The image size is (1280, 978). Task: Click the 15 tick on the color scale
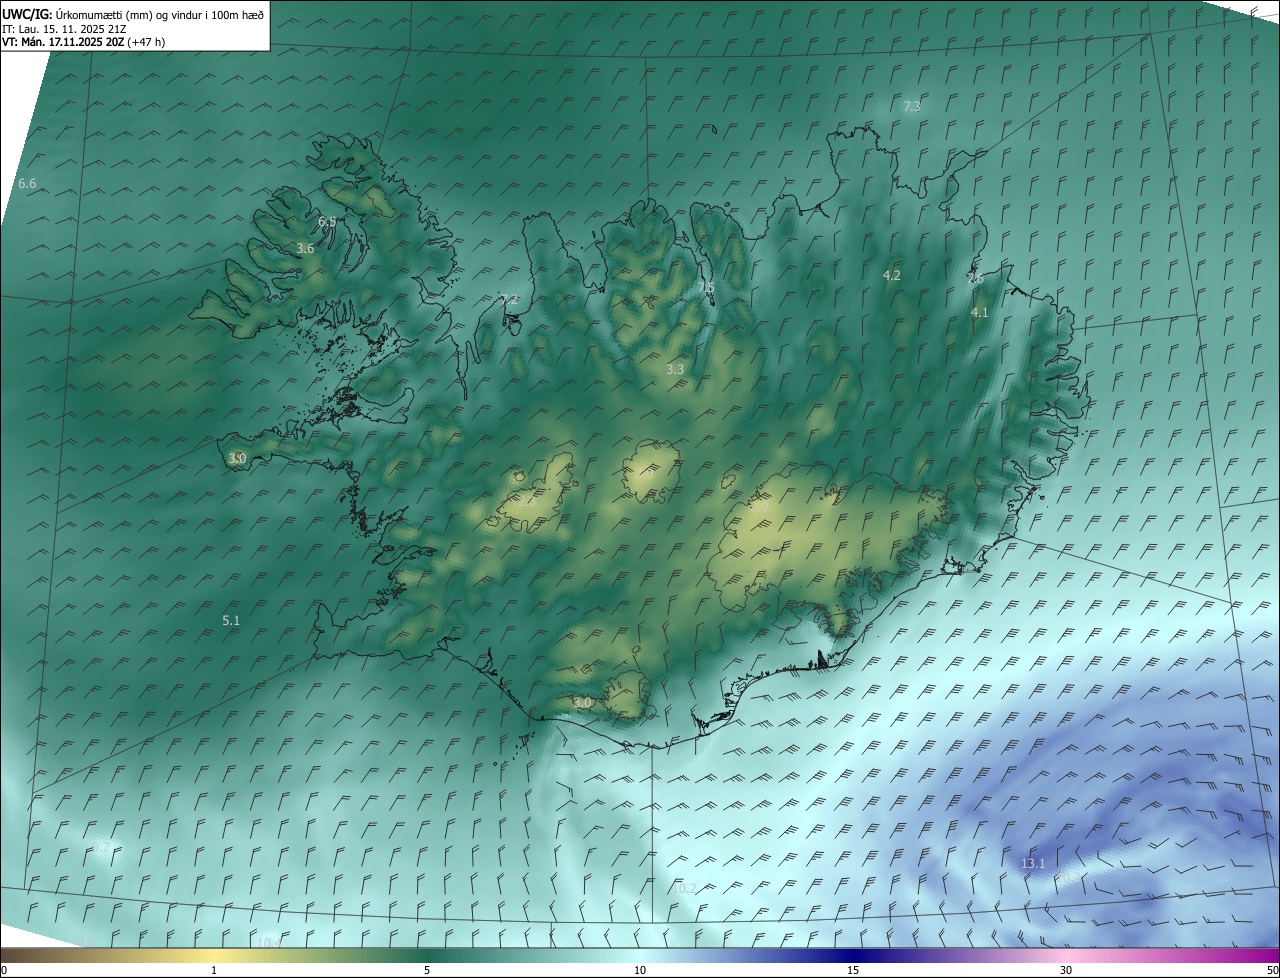point(853,970)
